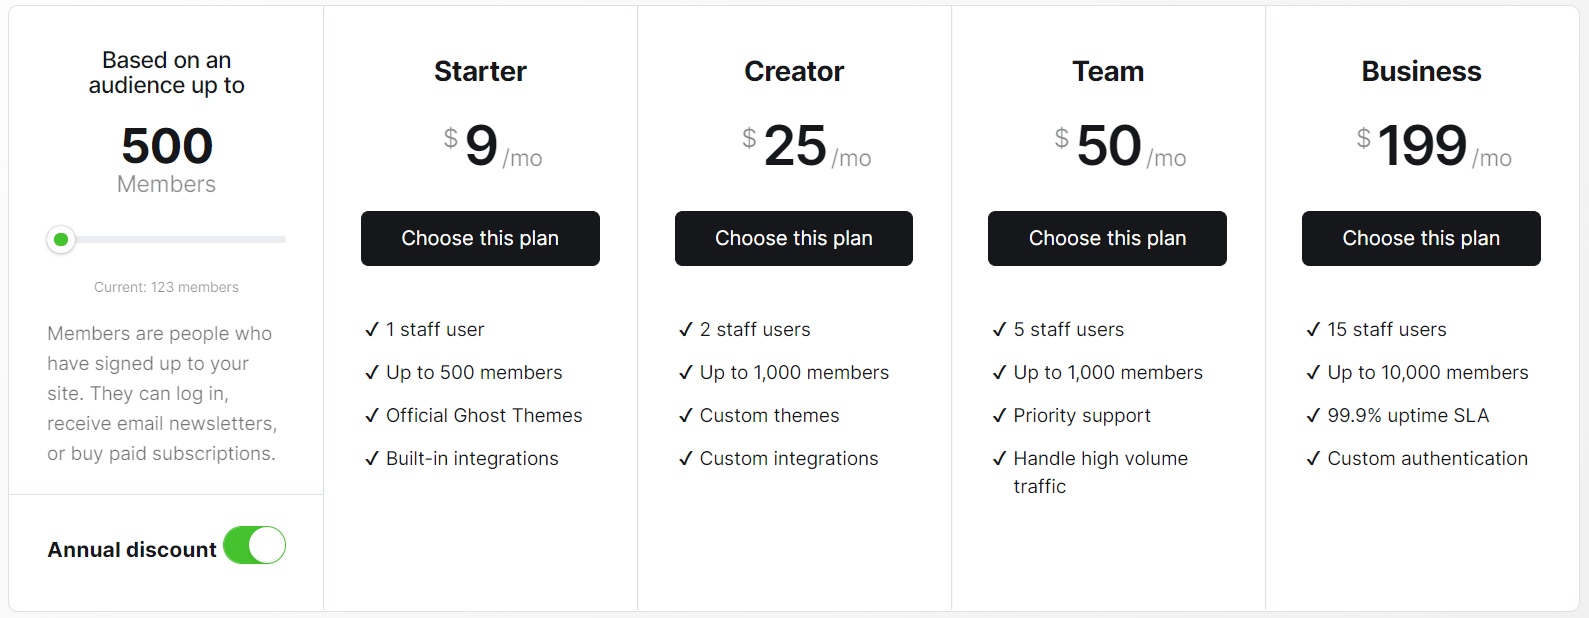Click checkmark next to Custom integrations
This screenshot has height=618, width=1589.
point(686,459)
